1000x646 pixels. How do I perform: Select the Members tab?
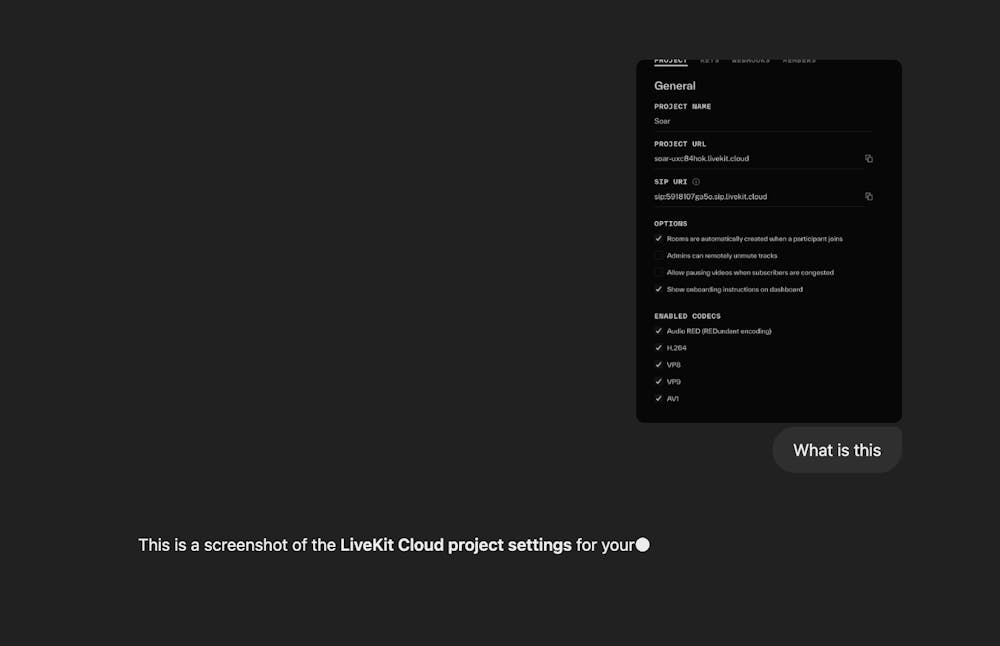799,61
